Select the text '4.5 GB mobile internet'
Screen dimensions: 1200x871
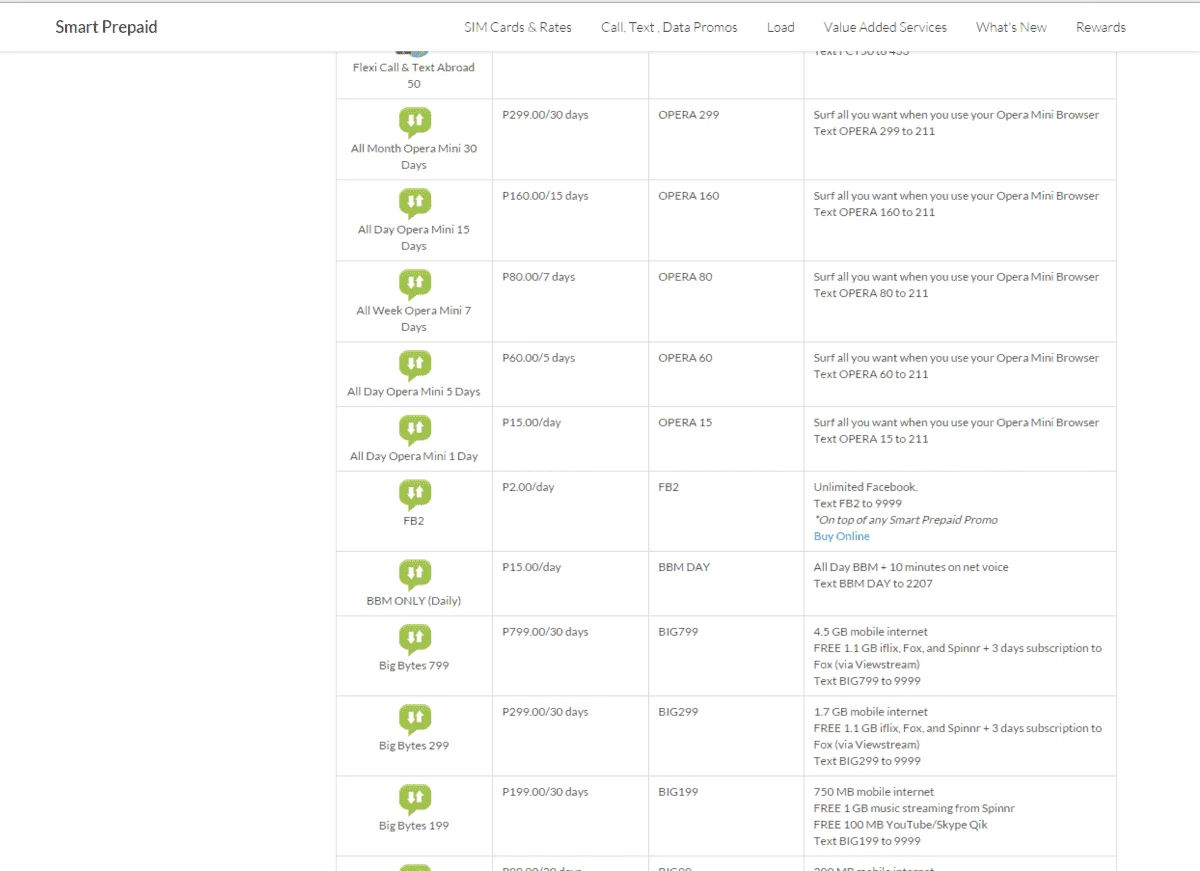pyautogui.click(x=871, y=632)
